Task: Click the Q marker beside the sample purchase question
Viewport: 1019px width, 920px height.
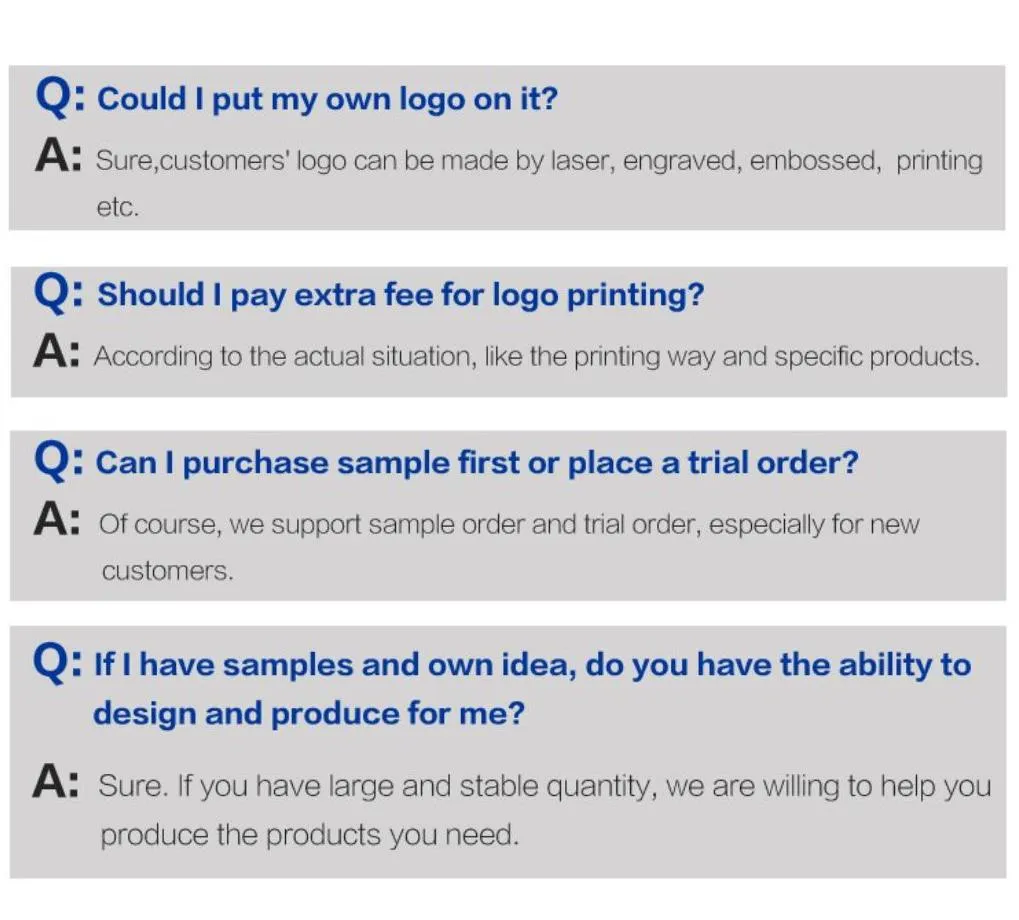Action: tap(58, 461)
